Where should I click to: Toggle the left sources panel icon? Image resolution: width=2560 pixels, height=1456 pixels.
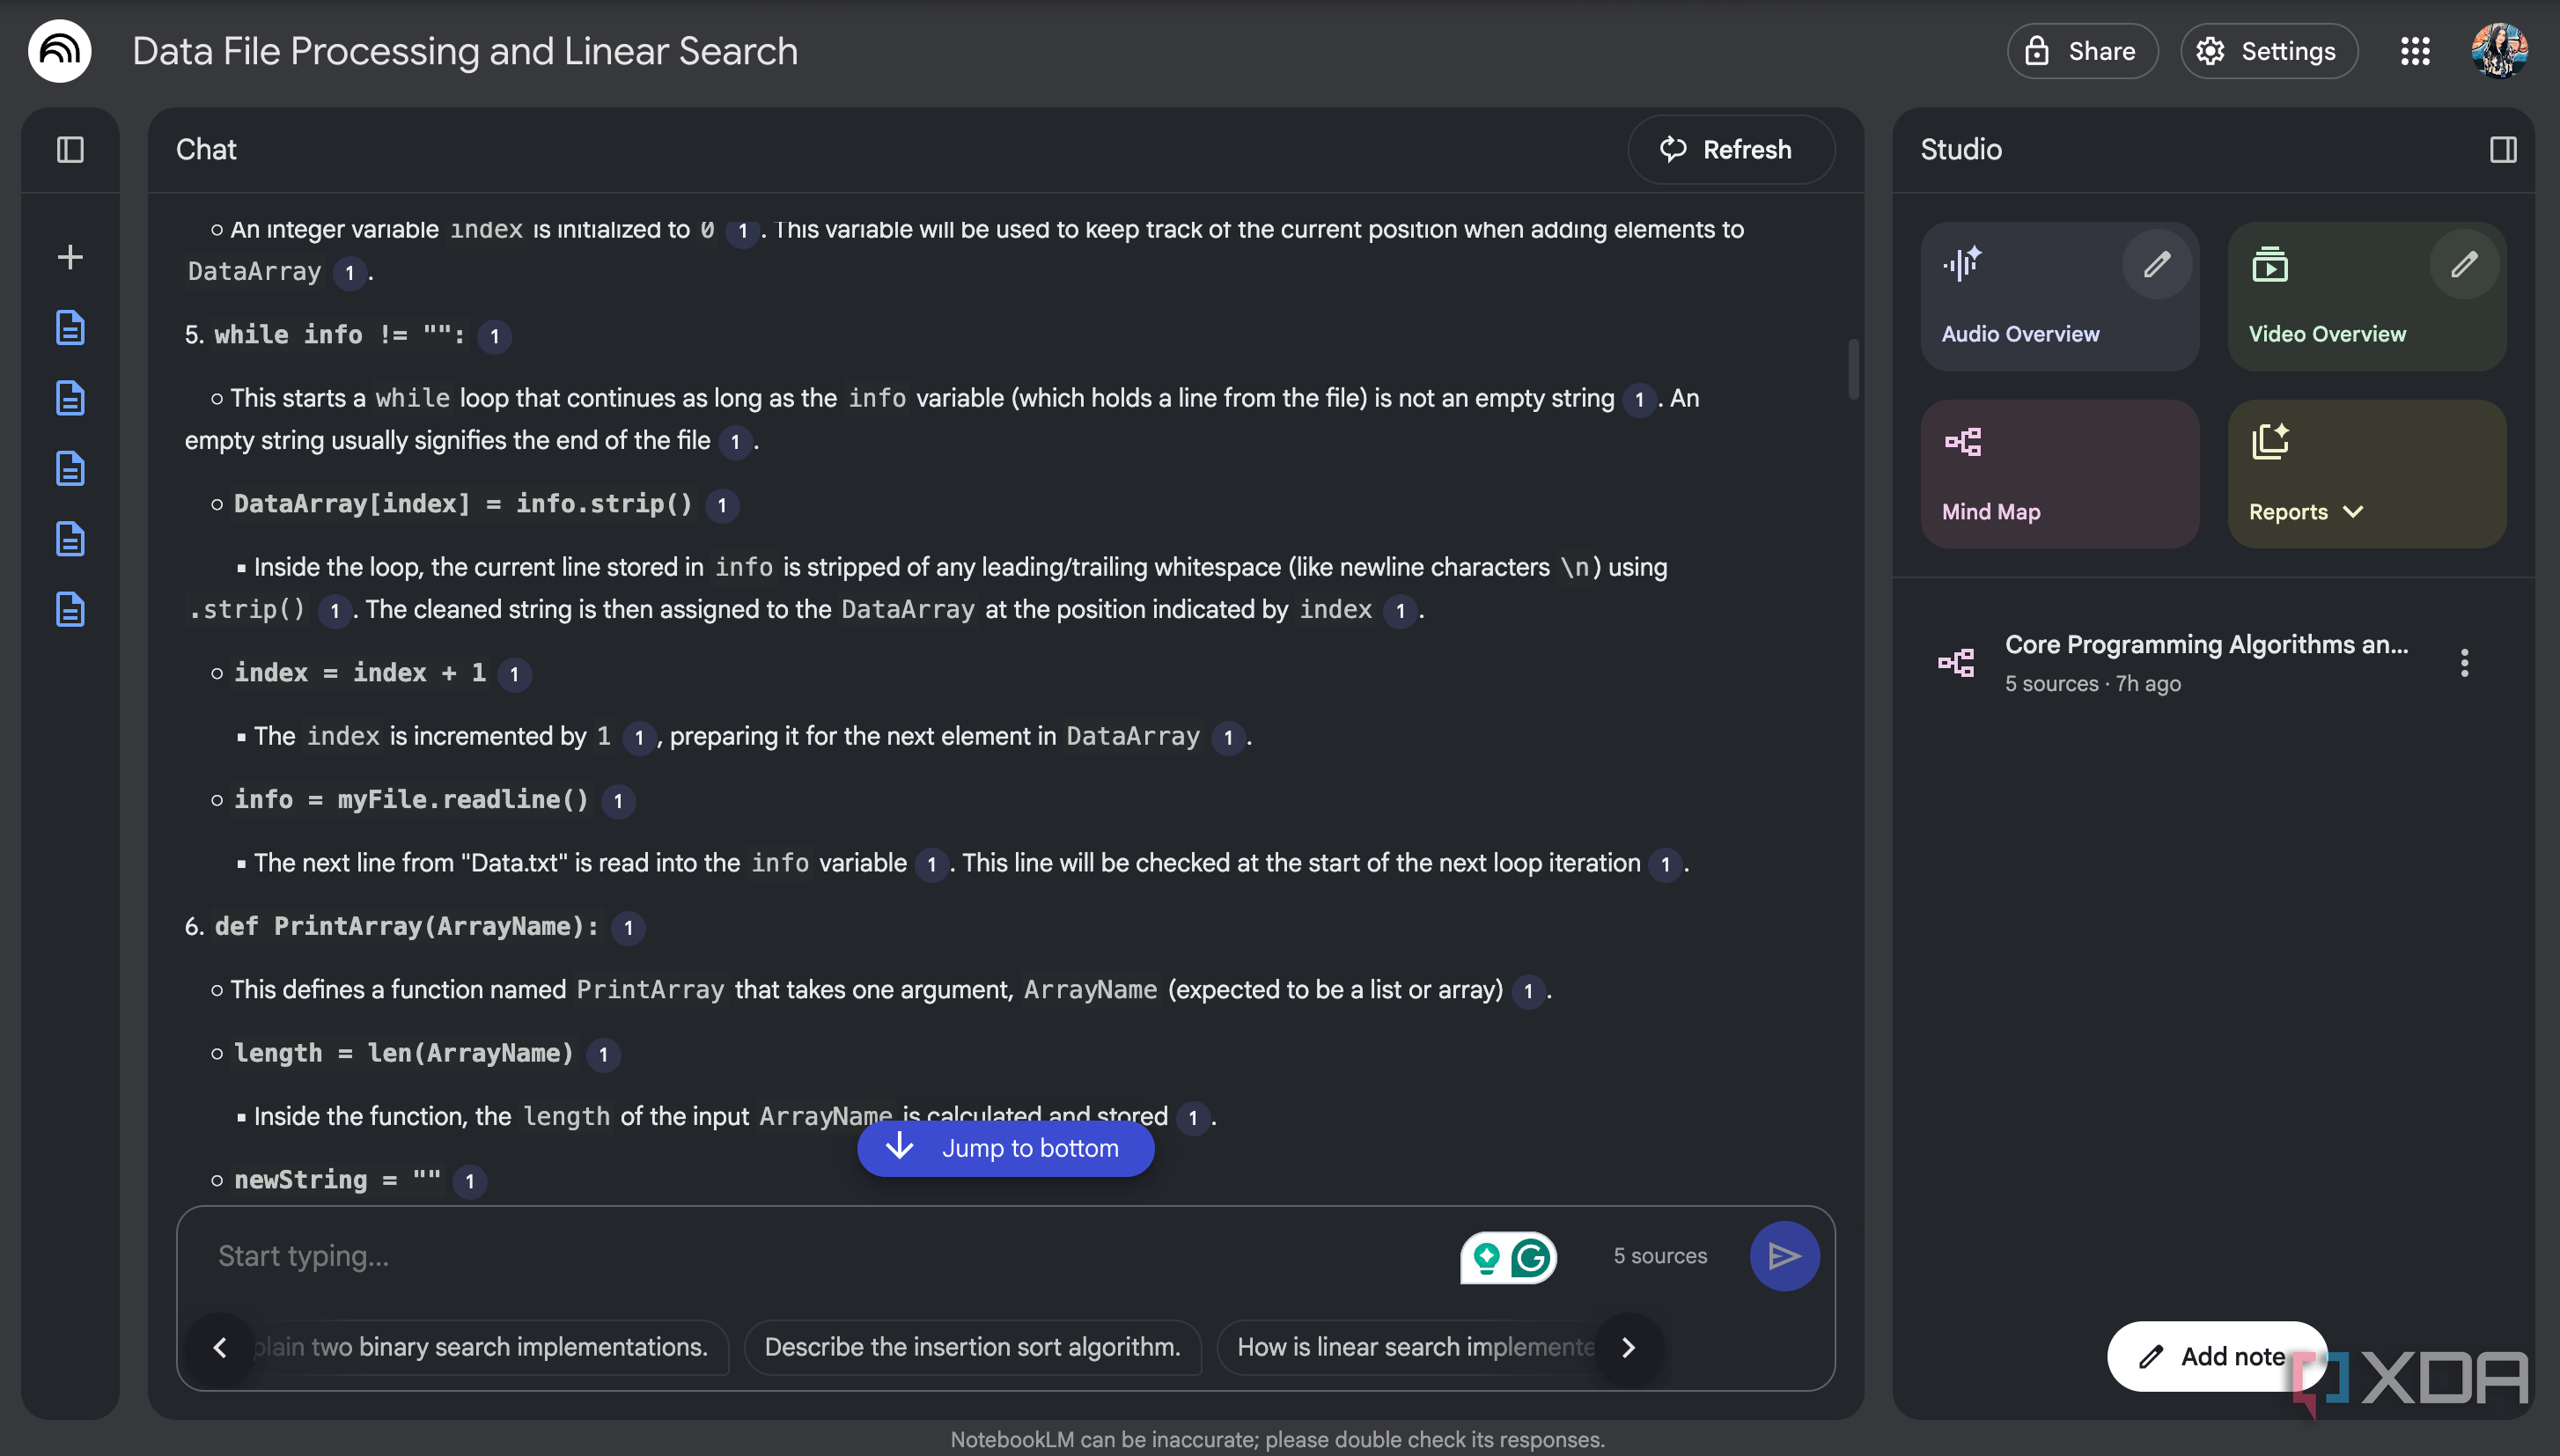[70, 150]
